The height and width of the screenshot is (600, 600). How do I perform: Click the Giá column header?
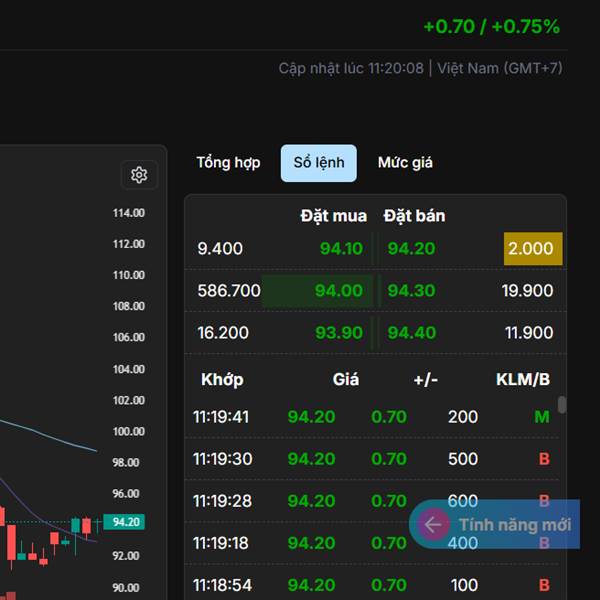tap(346, 380)
